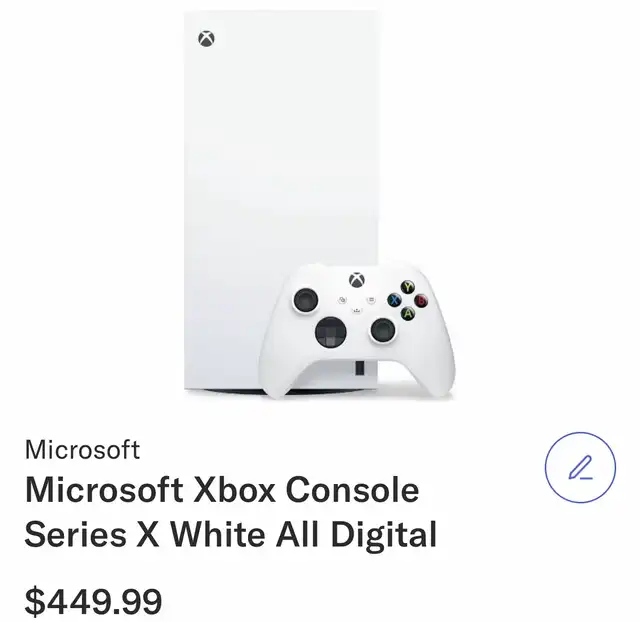This screenshot has height=622, width=640.
Task: Click the green A button on controller
Action: [x=408, y=313]
